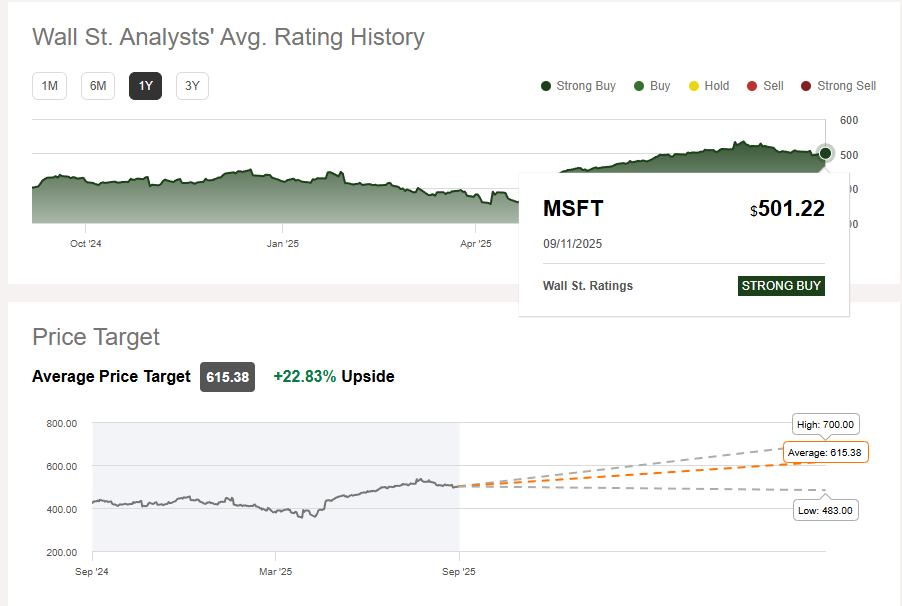Viewport: 902px width, 606px height.
Task: Toggle the Strong Buy legend item
Action: [578, 86]
